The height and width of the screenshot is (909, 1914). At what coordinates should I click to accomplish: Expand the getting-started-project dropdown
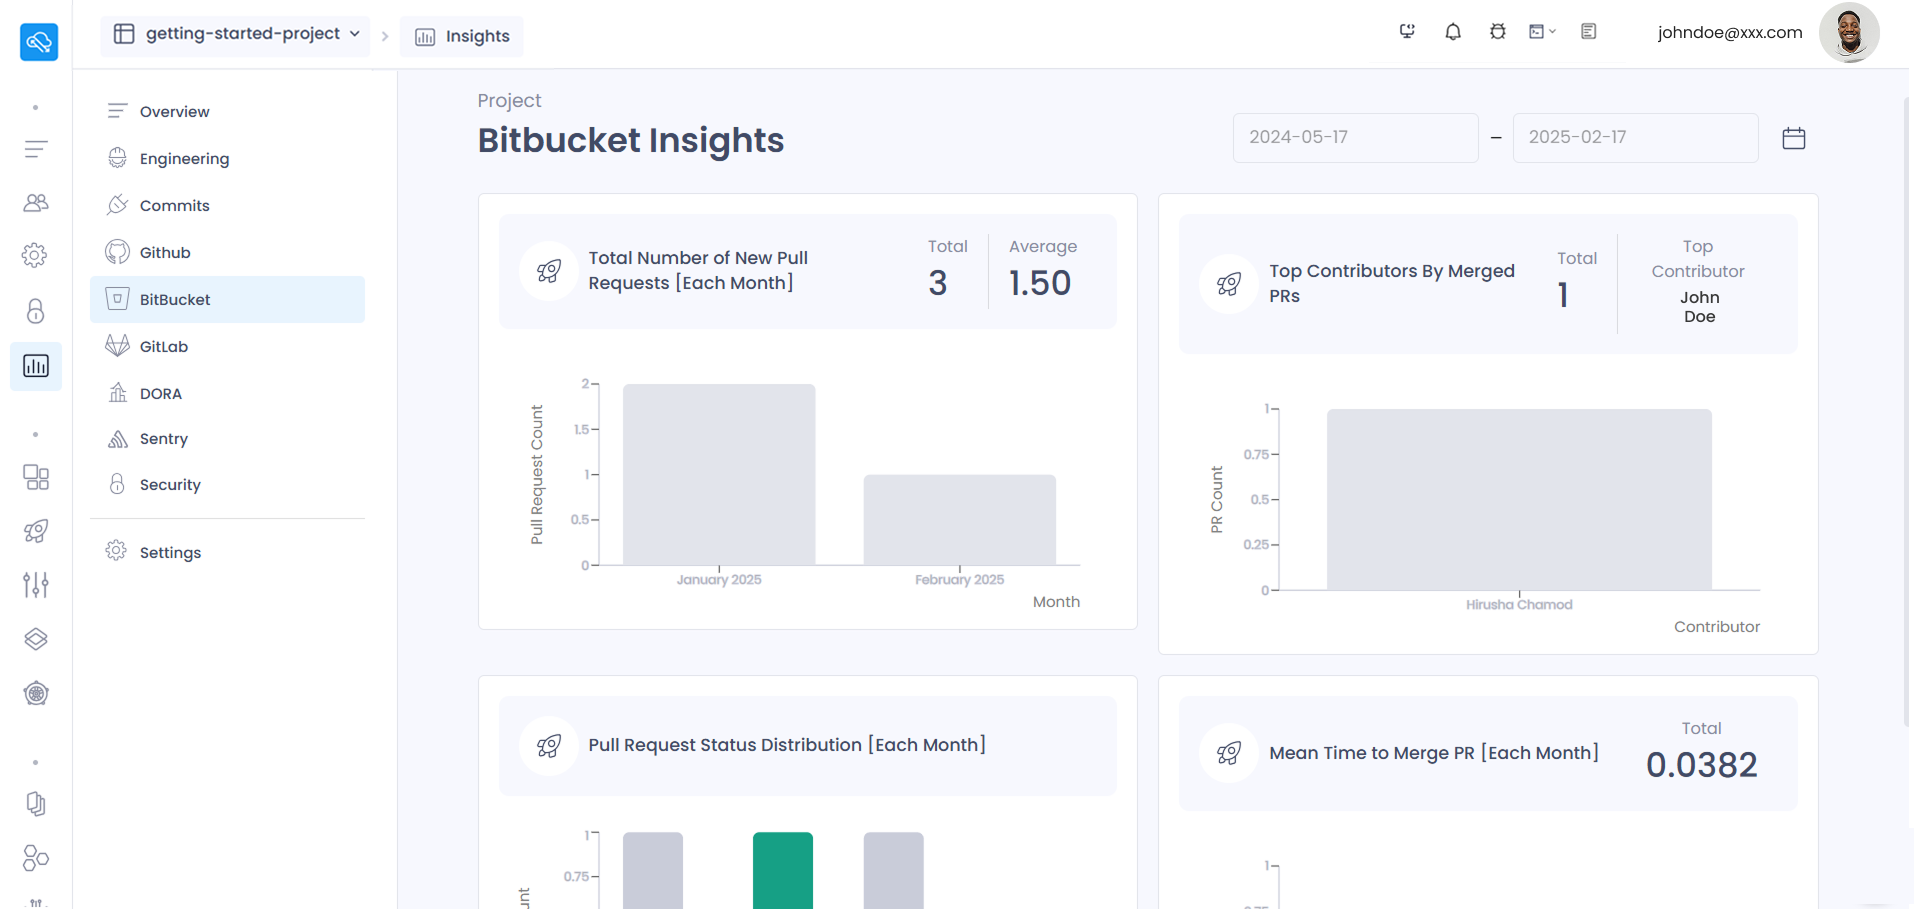click(x=236, y=34)
